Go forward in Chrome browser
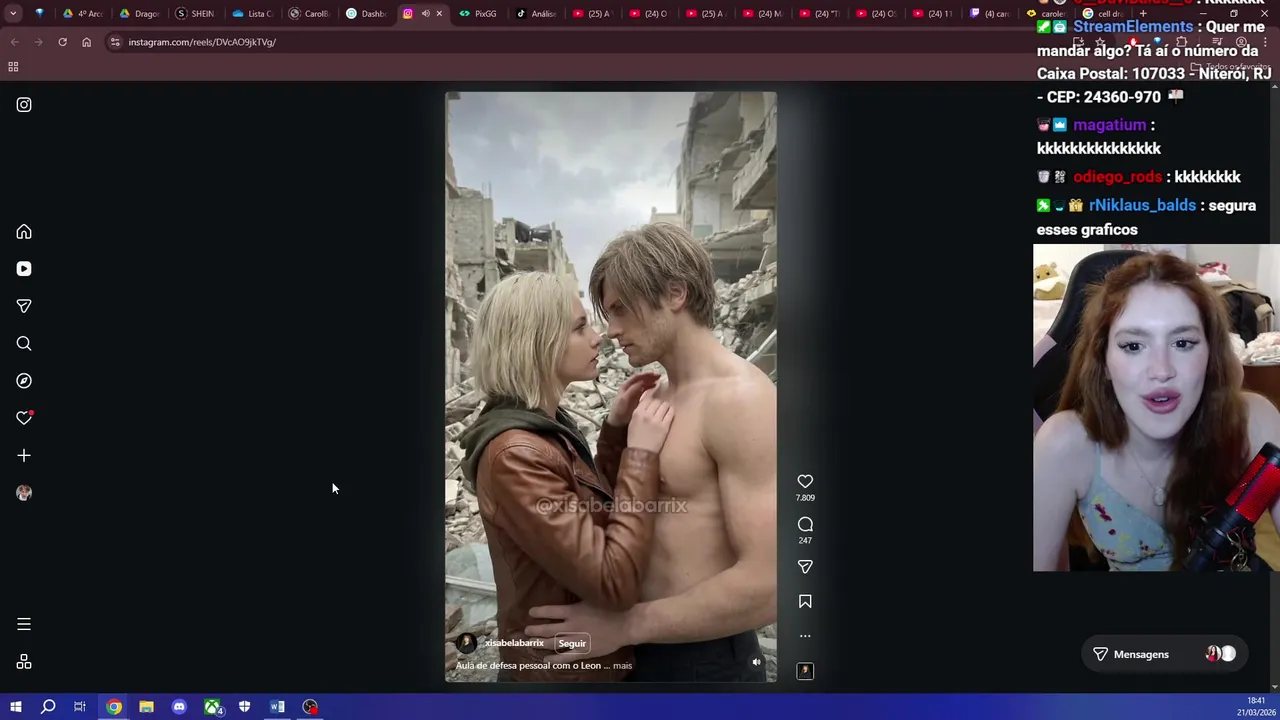 point(38,42)
